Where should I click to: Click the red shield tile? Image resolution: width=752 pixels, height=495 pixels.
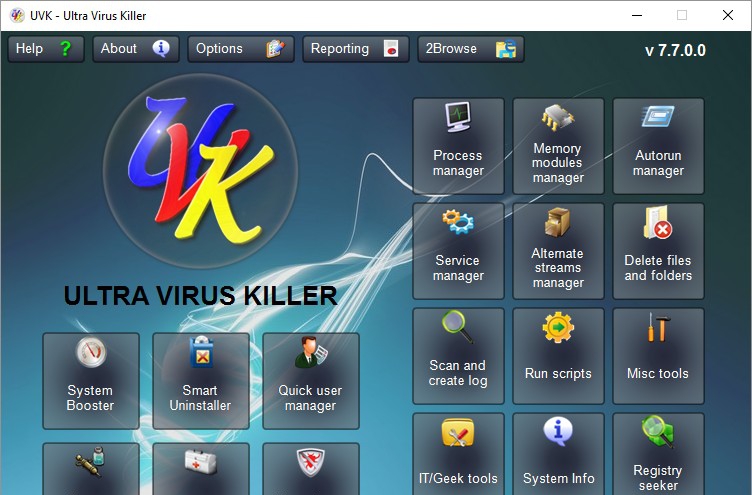click(x=311, y=469)
